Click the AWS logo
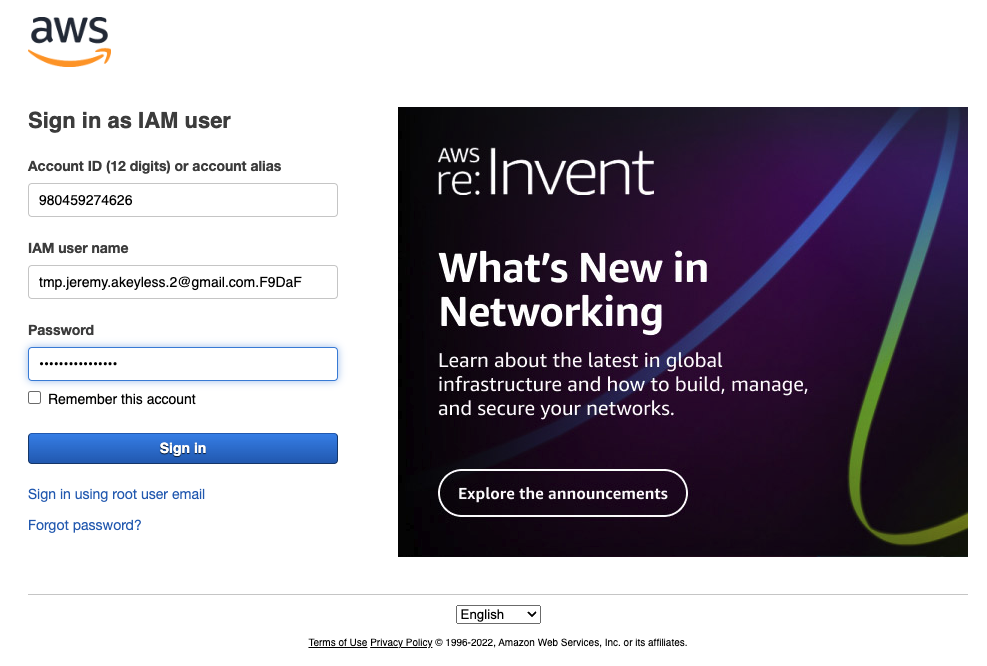This screenshot has height=666, width=987. (x=69, y=41)
